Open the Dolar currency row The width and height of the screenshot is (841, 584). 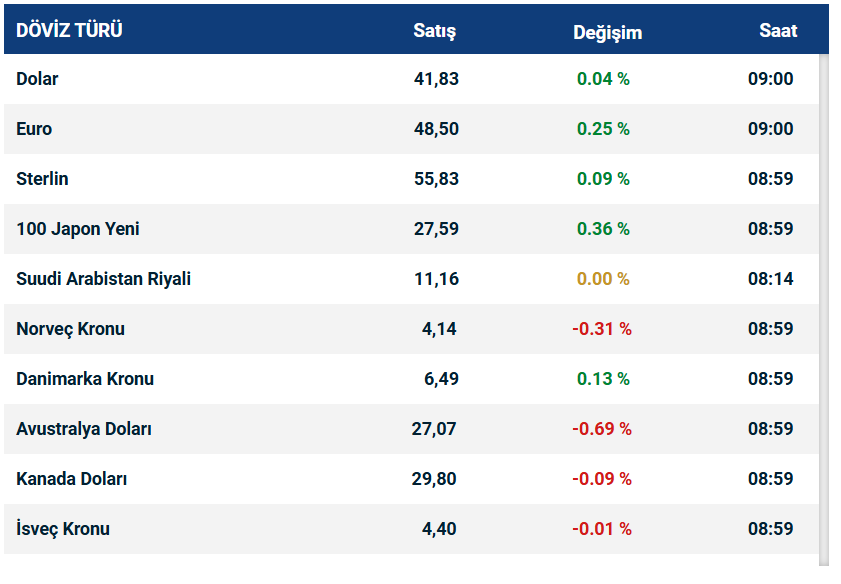point(37,79)
